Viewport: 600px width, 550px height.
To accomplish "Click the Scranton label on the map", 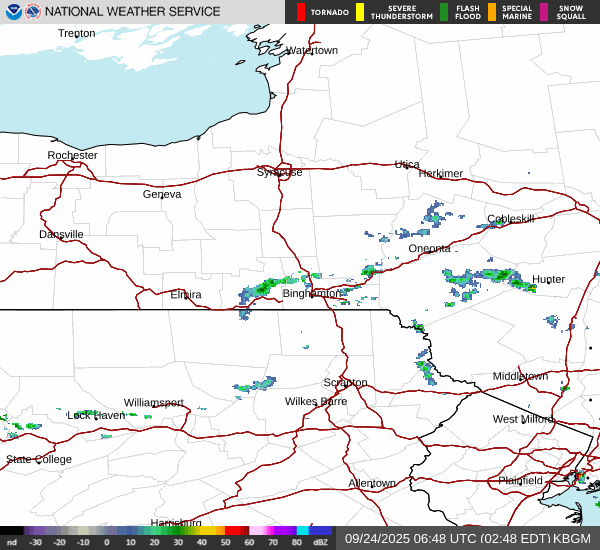I will [x=345, y=383].
